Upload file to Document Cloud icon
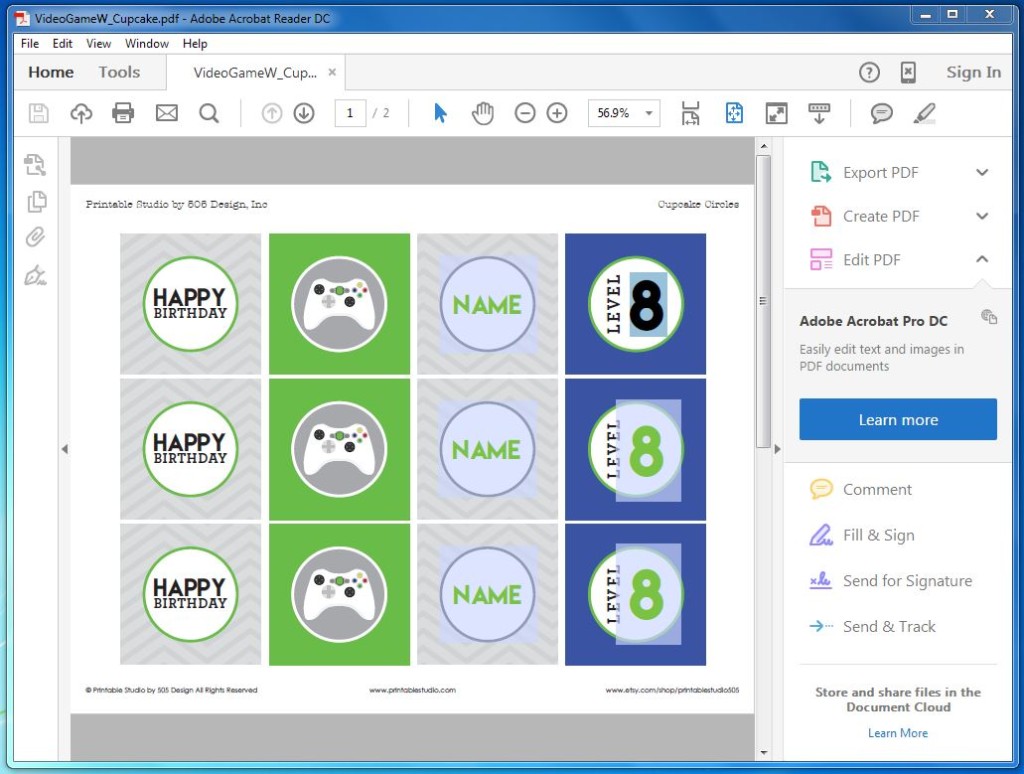This screenshot has width=1024, height=774. [81, 113]
